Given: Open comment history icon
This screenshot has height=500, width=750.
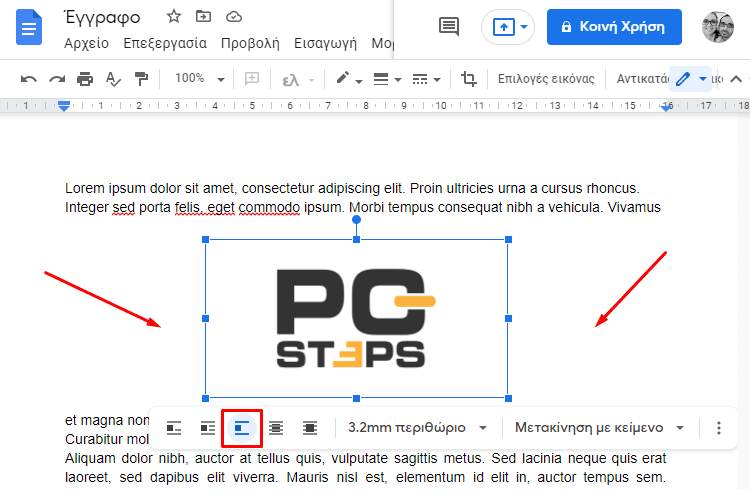Looking at the screenshot, I should [449, 27].
